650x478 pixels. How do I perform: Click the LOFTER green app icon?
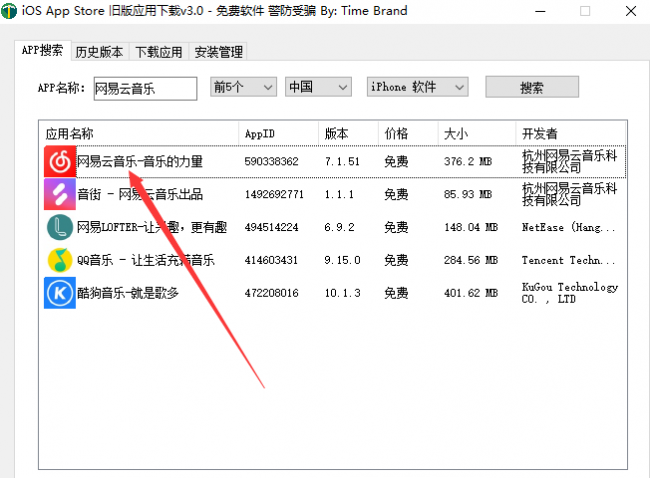60,227
